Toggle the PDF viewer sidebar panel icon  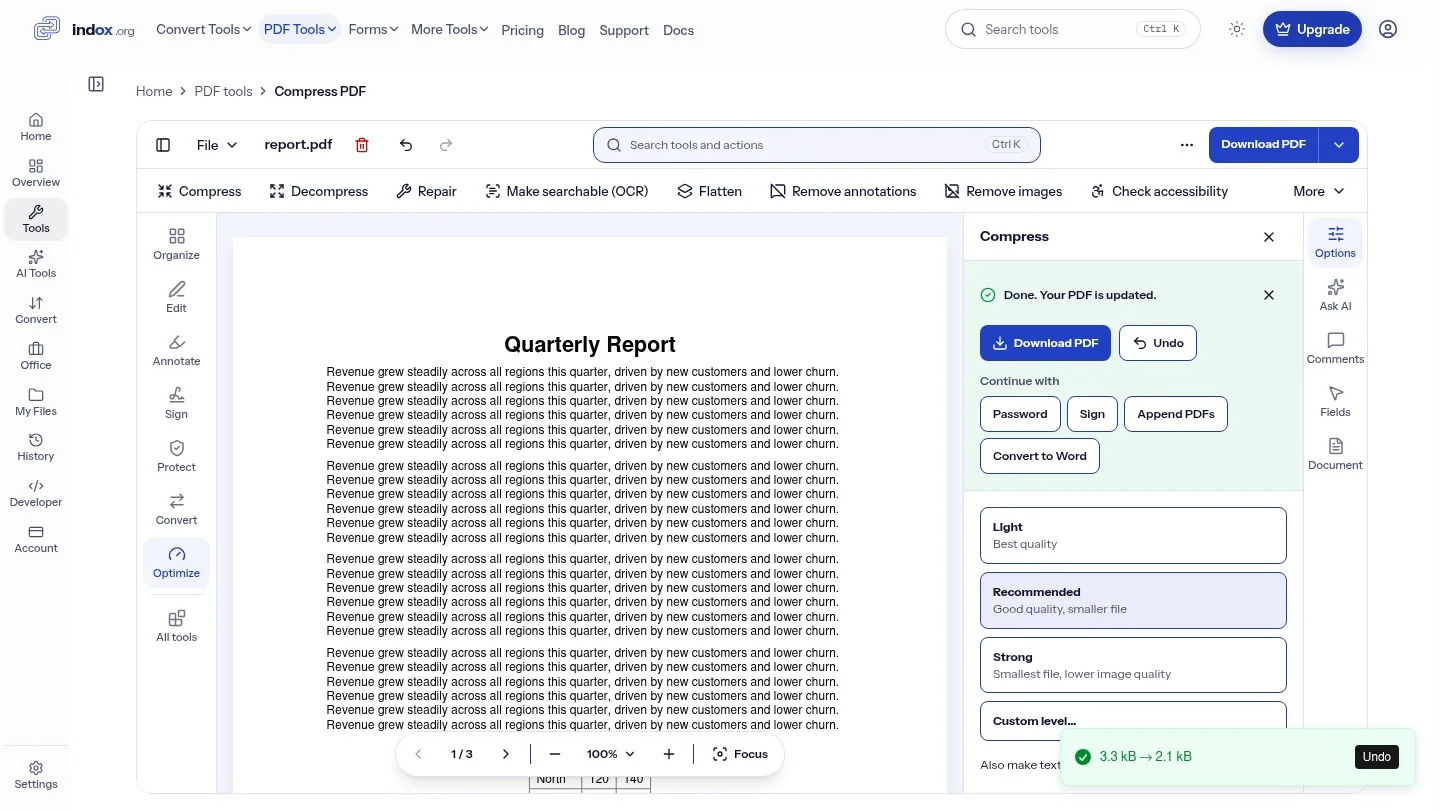point(163,145)
